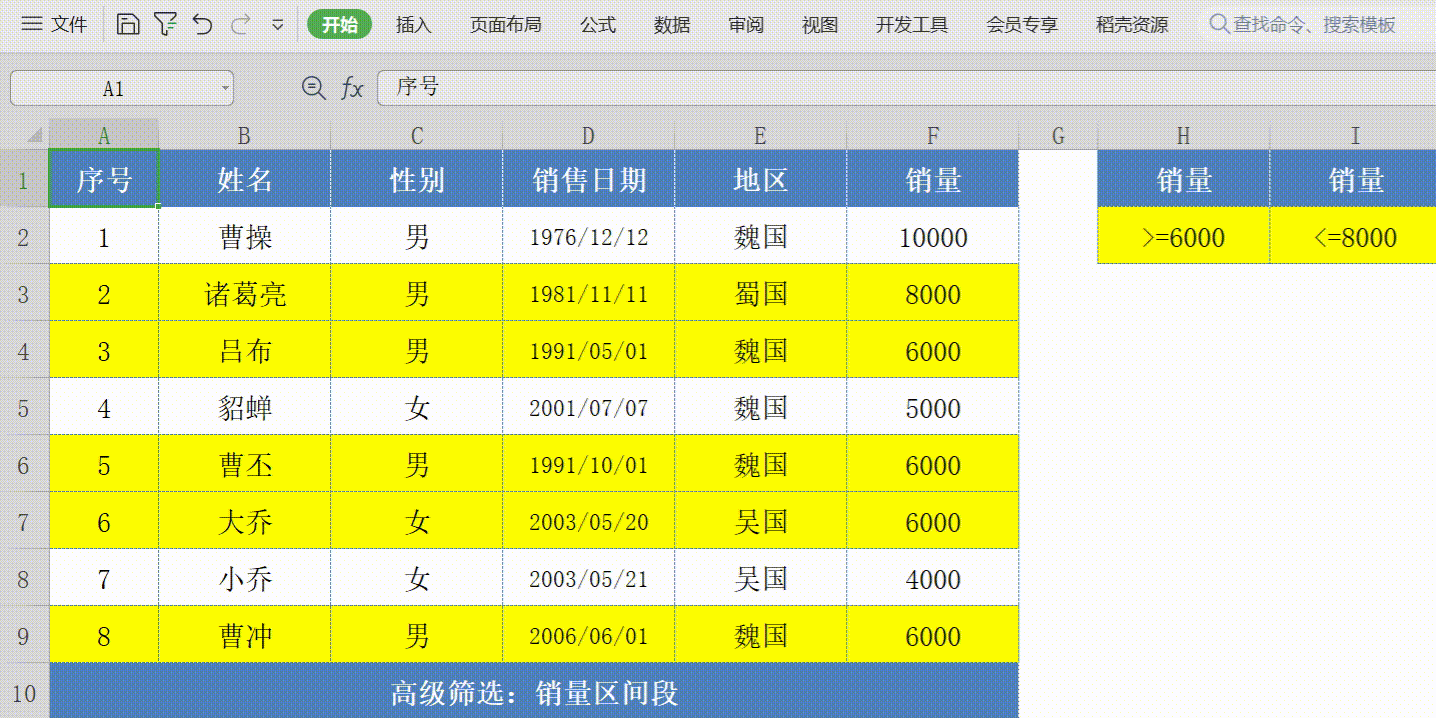This screenshot has height=718, width=1436.
Task: Switch to the 插入 ribbon tab
Action: coord(414,24)
